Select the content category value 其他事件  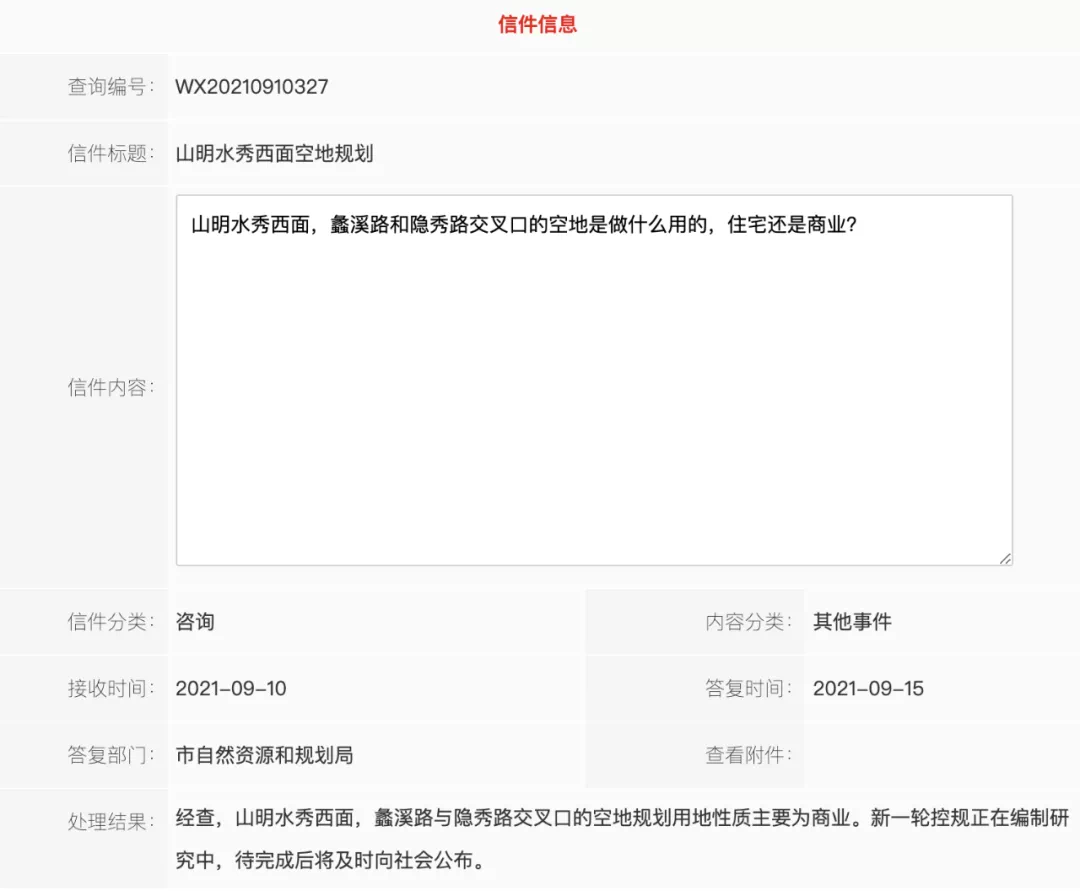coord(852,622)
